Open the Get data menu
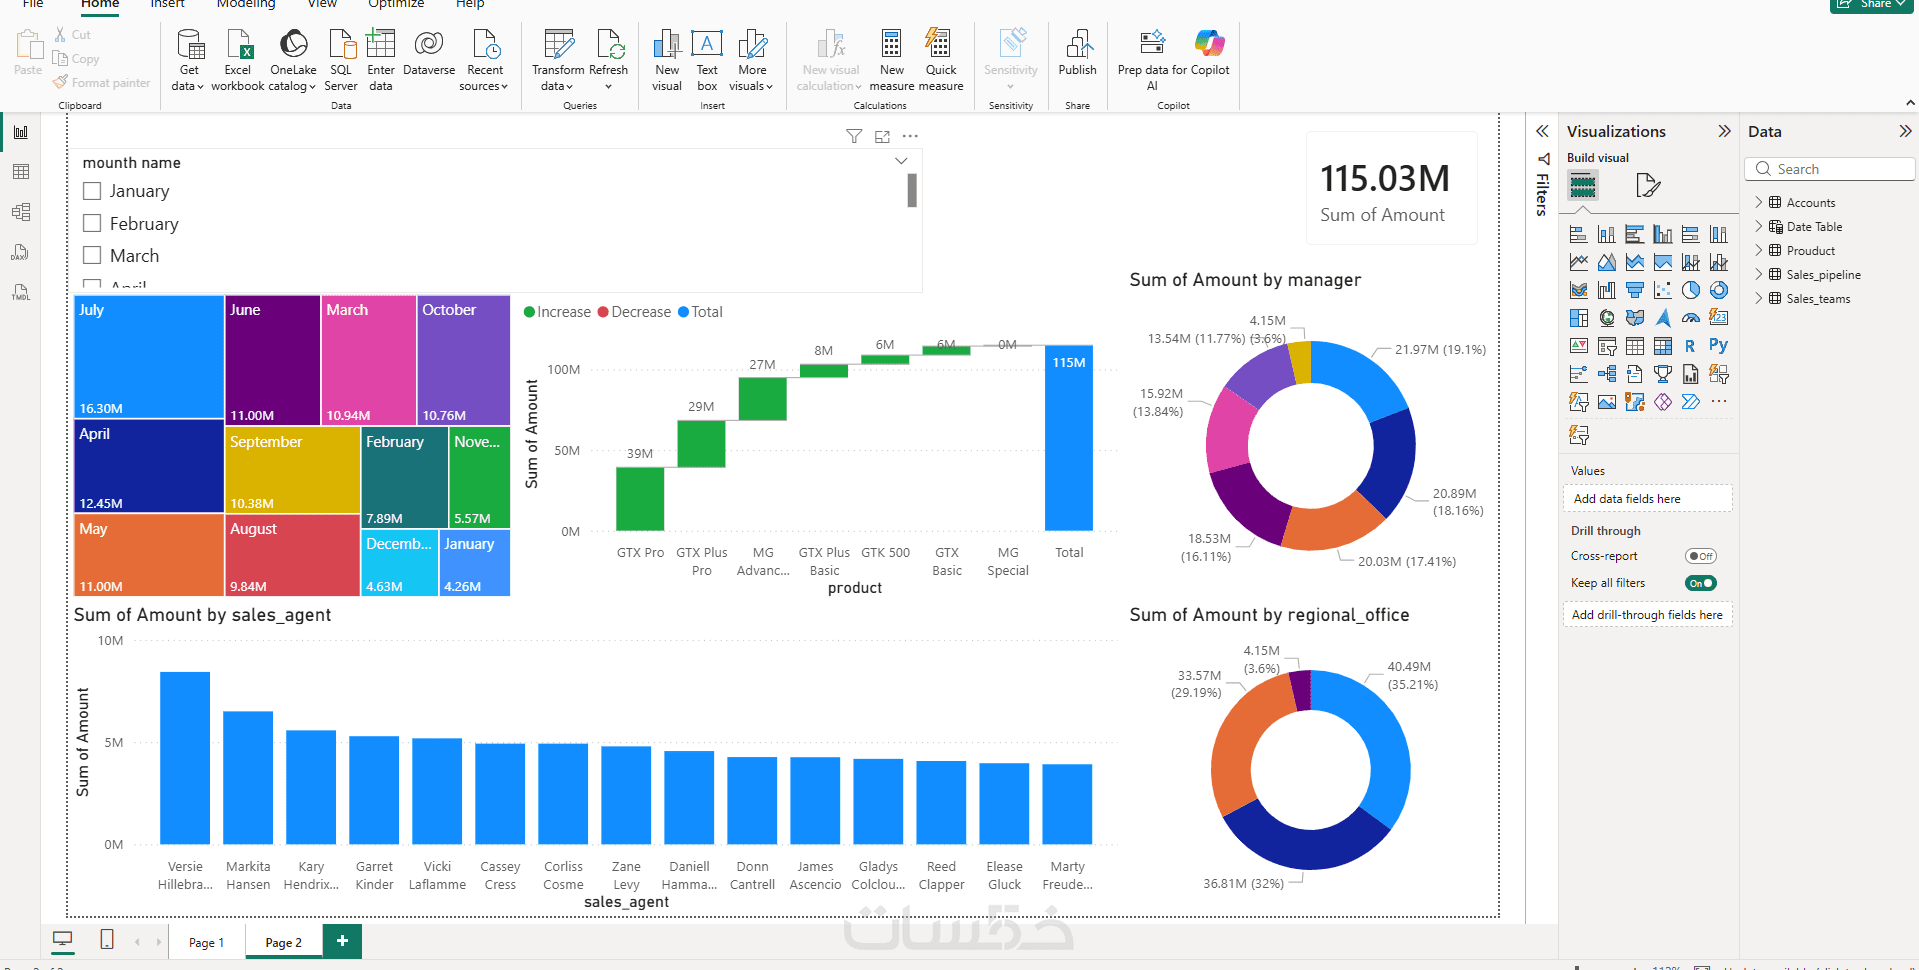The height and width of the screenshot is (970, 1919). point(188,60)
